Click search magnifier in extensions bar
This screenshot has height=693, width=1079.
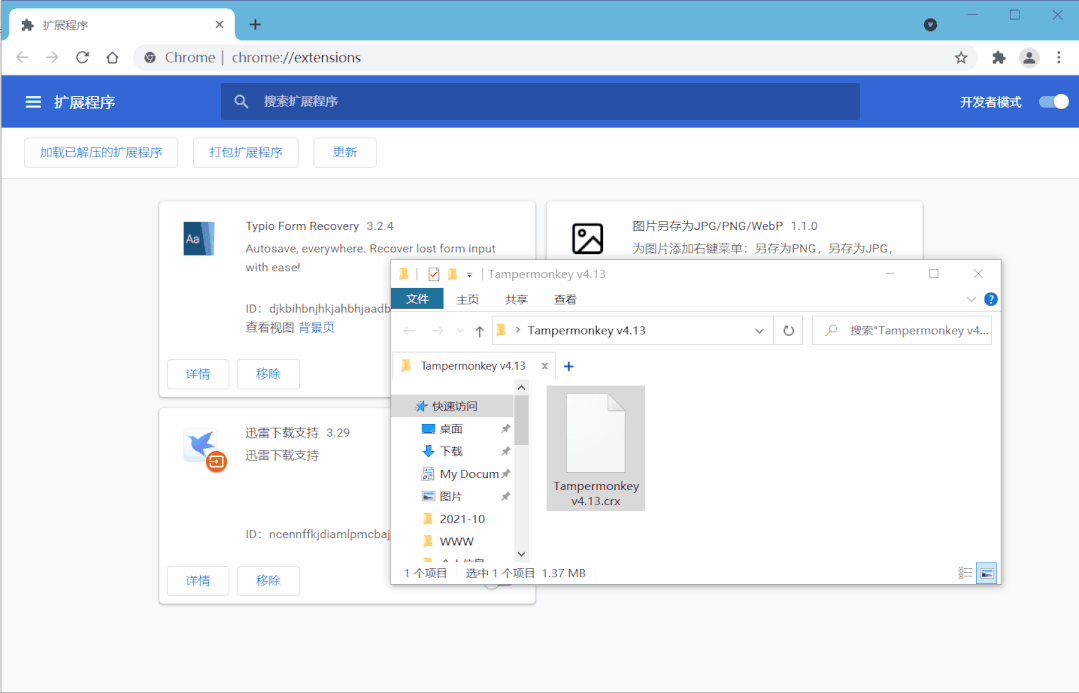pyautogui.click(x=241, y=102)
